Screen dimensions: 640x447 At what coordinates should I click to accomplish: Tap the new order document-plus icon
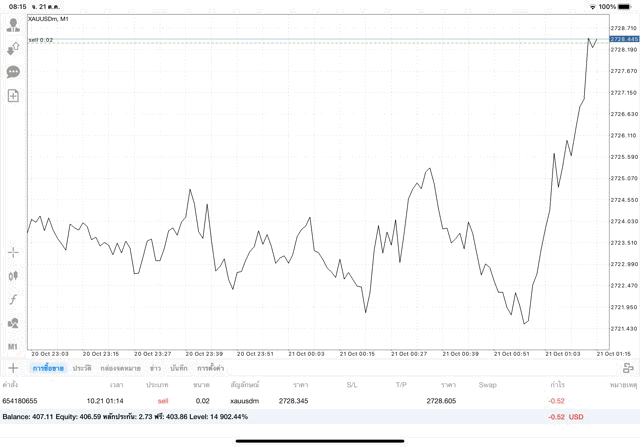click(13, 96)
